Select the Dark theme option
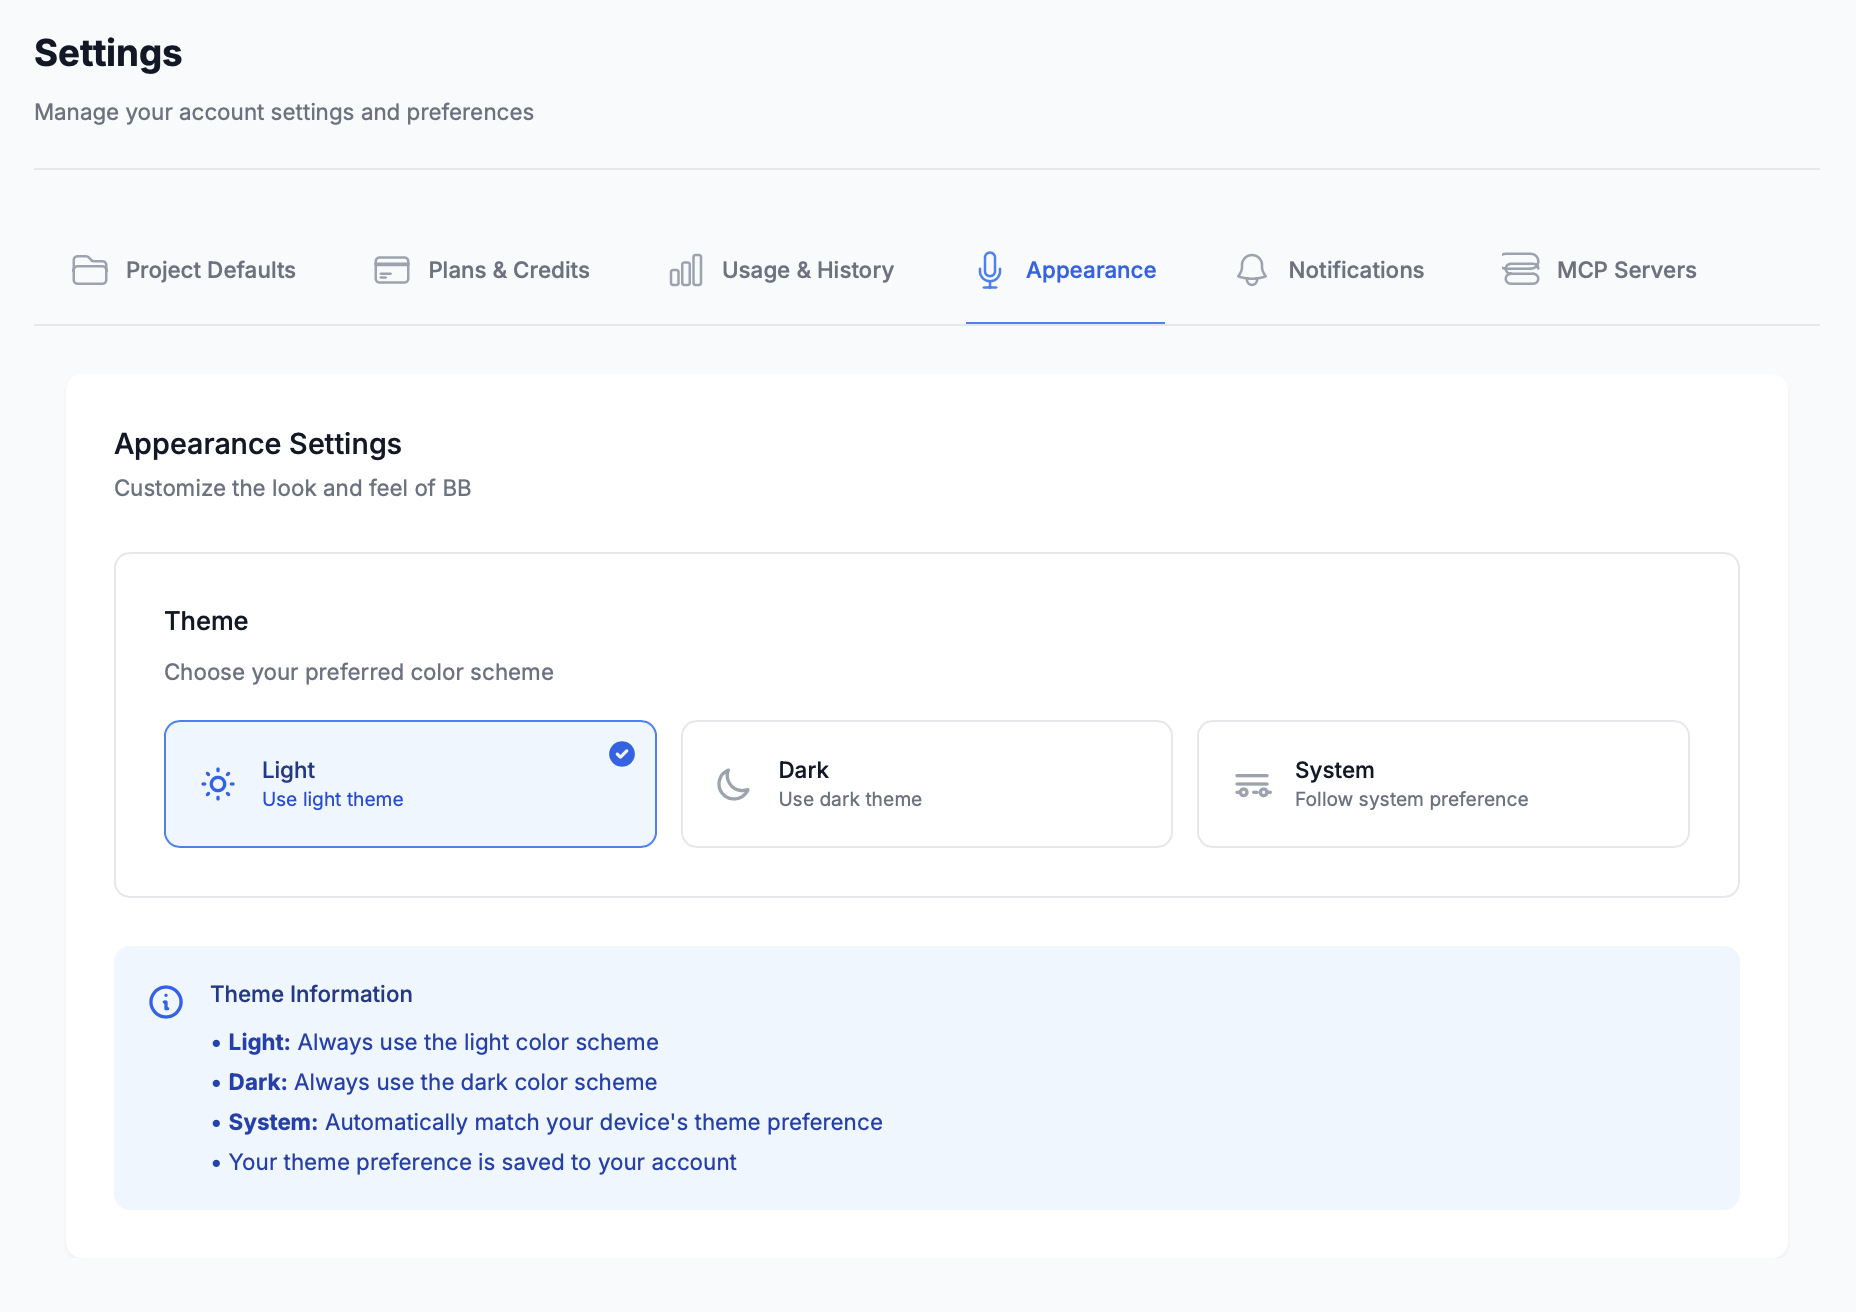 coord(926,784)
